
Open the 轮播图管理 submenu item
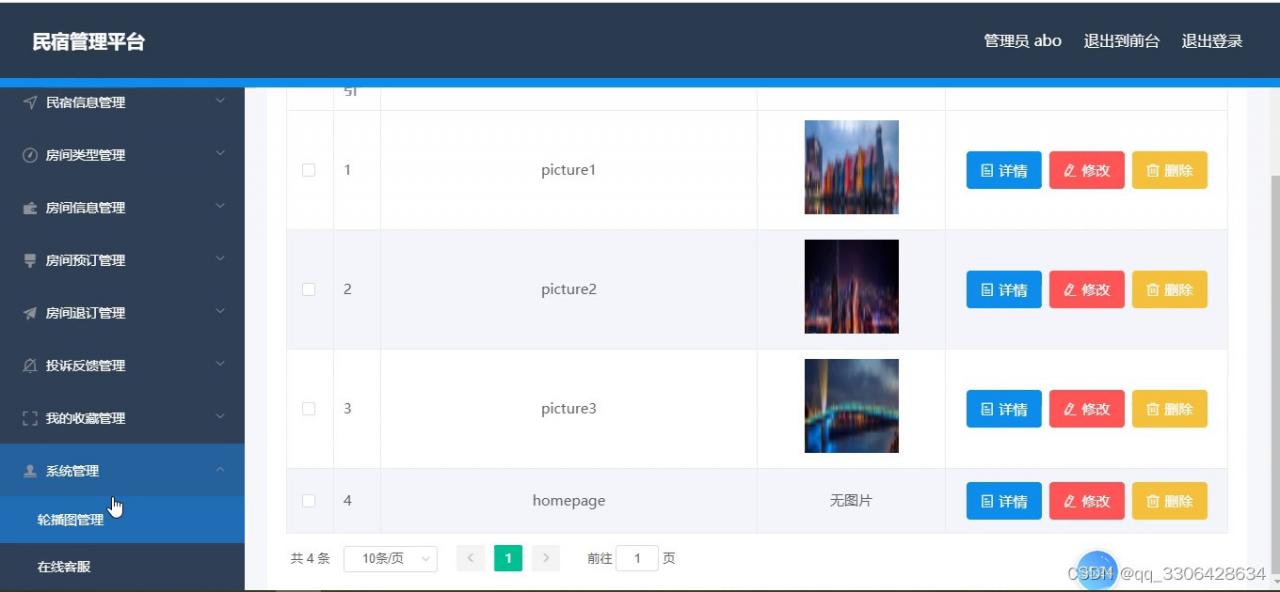[122, 520]
